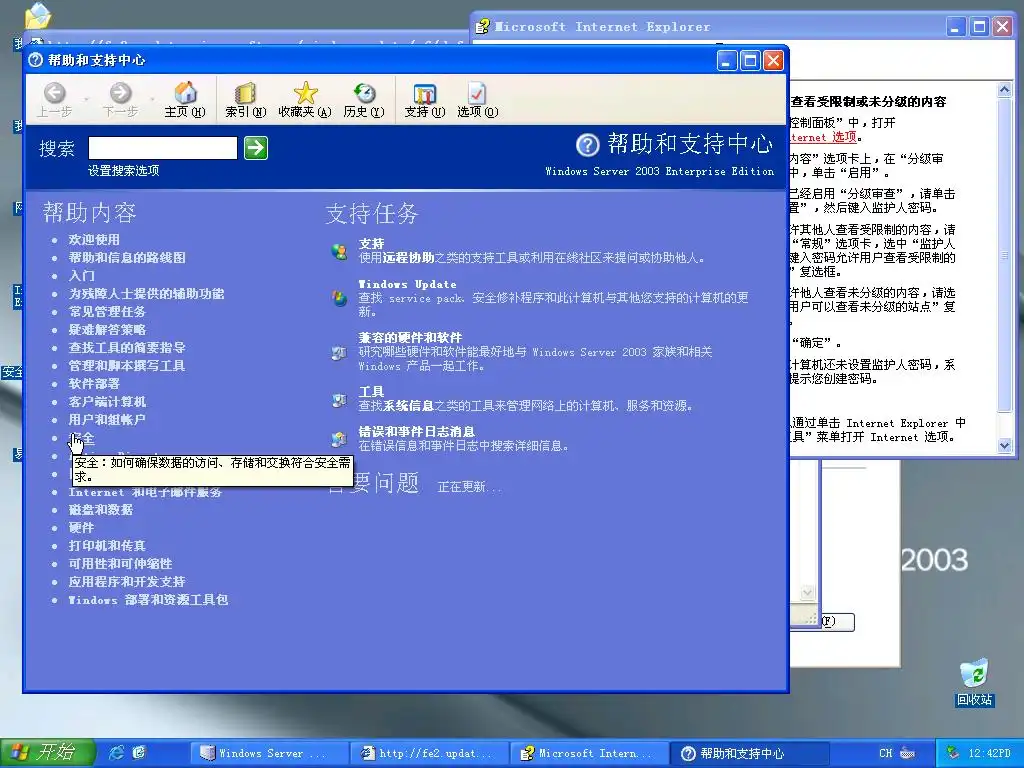Click the 错误和事件日志消息 task icon
The image size is (1024, 768).
click(339, 439)
